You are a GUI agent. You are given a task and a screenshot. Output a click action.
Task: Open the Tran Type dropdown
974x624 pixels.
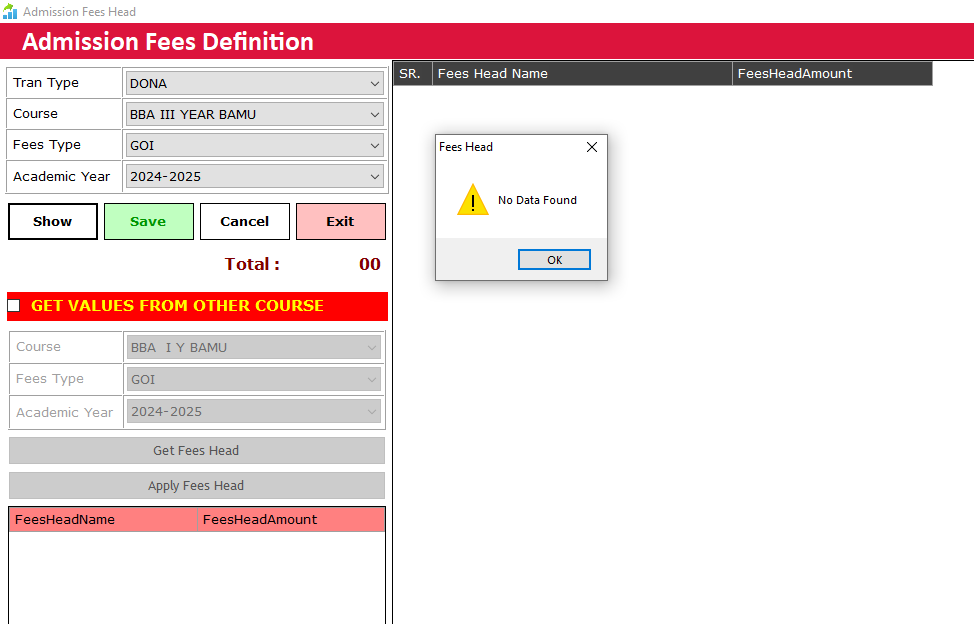click(254, 84)
